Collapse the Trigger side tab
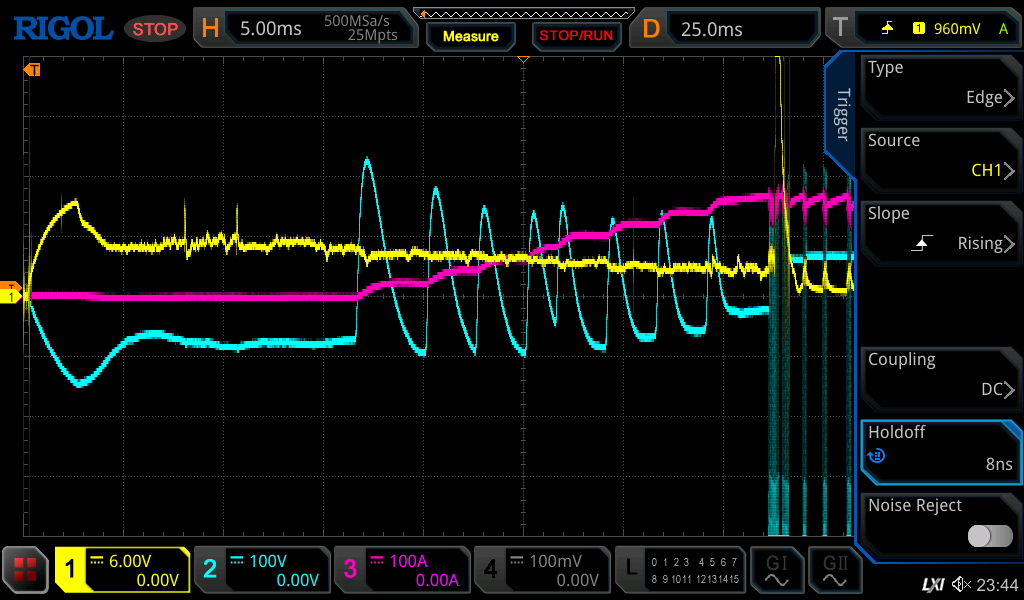Viewport: 1024px width, 600px height. click(x=841, y=112)
